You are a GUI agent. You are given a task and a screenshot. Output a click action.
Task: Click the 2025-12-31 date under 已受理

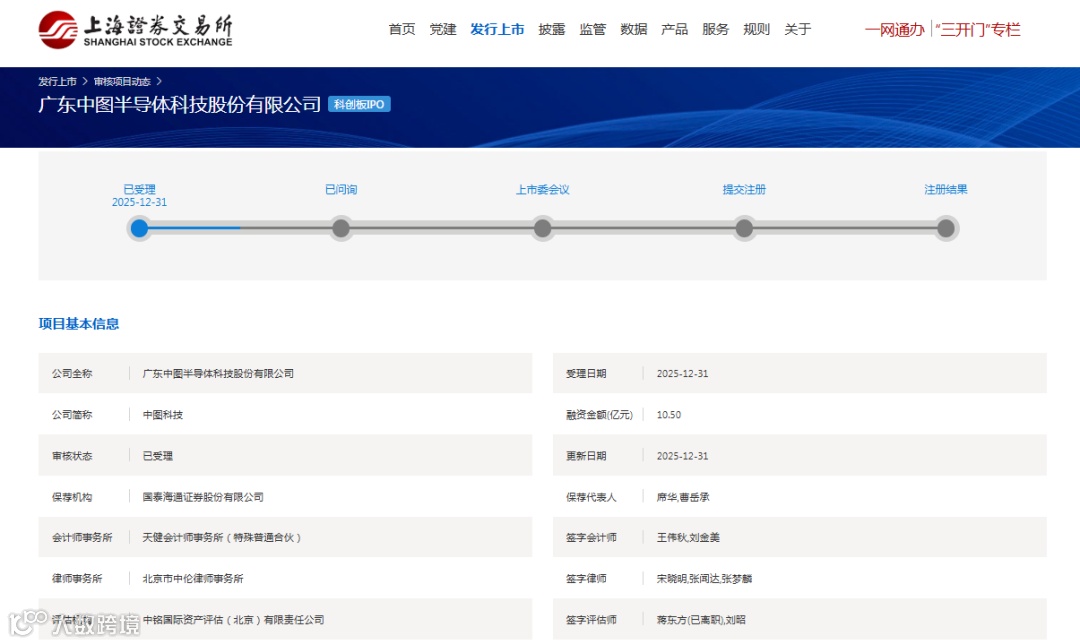[x=139, y=202]
